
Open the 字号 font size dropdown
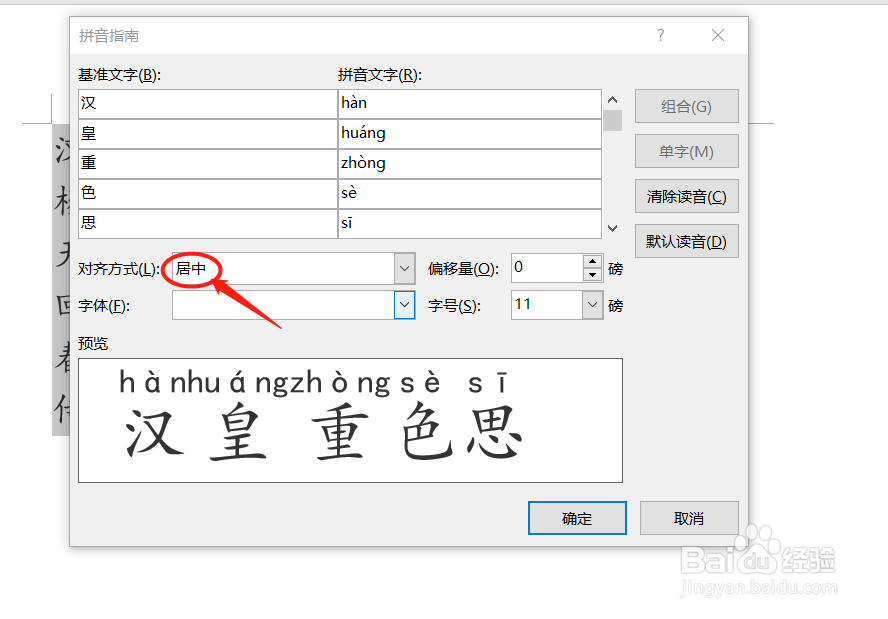[x=591, y=305]
